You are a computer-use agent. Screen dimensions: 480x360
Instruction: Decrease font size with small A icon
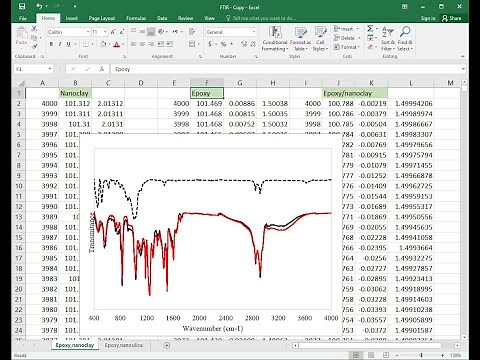coord(122,32)
